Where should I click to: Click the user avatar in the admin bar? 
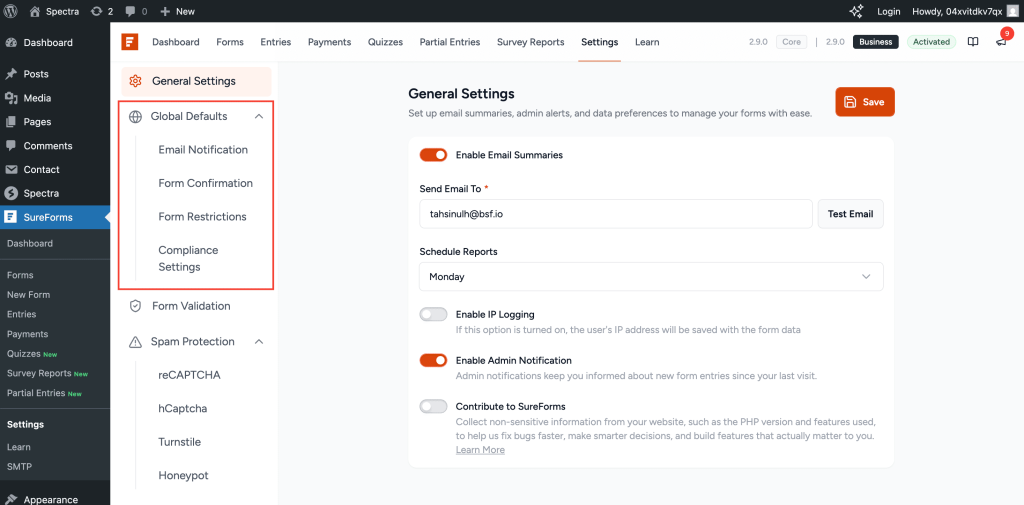(x=1012, y=11)
